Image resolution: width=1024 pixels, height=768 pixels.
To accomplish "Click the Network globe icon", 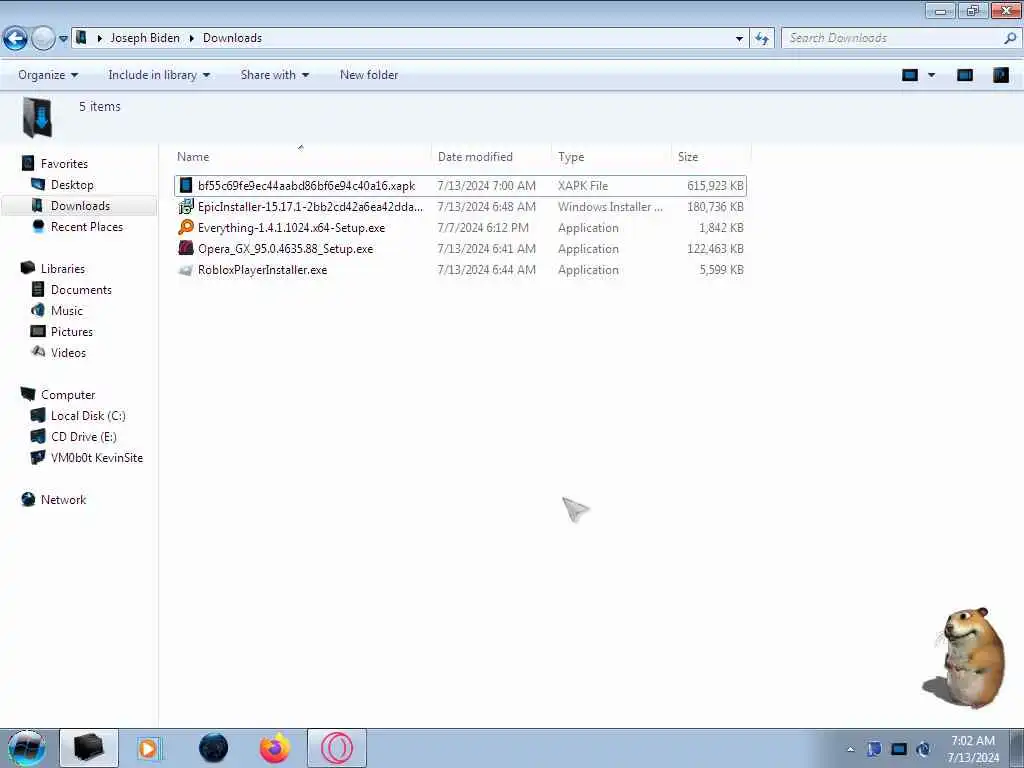I will tap(28, 500).
